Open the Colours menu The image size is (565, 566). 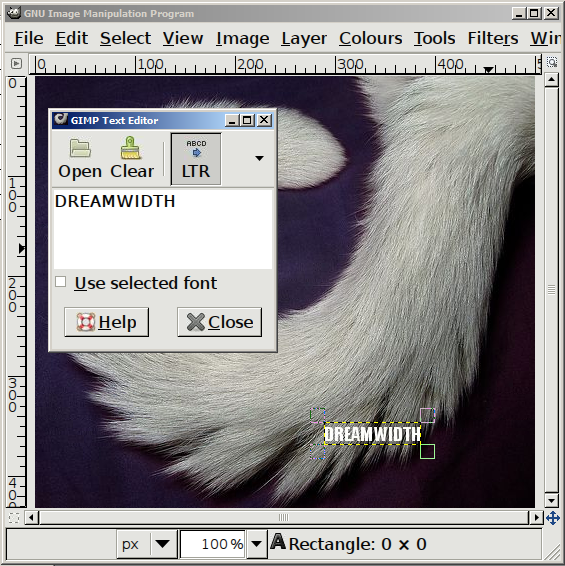coord(370,38)
